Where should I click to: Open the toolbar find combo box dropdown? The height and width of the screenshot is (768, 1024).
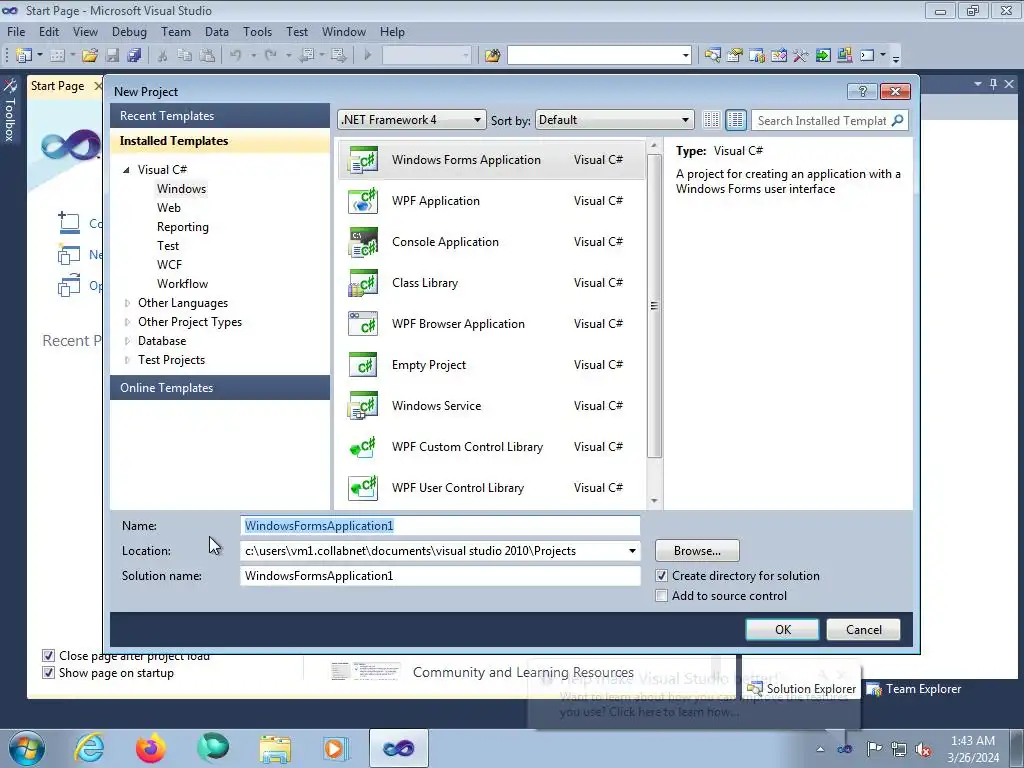tap(686, 56)
